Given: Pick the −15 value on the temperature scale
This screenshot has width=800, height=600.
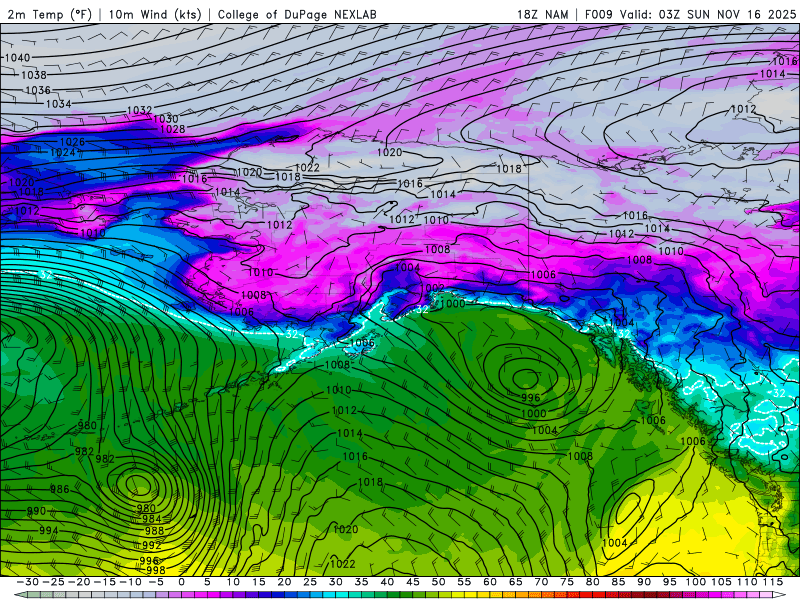Looking at the screenshot, I should (x=105, y=582).
